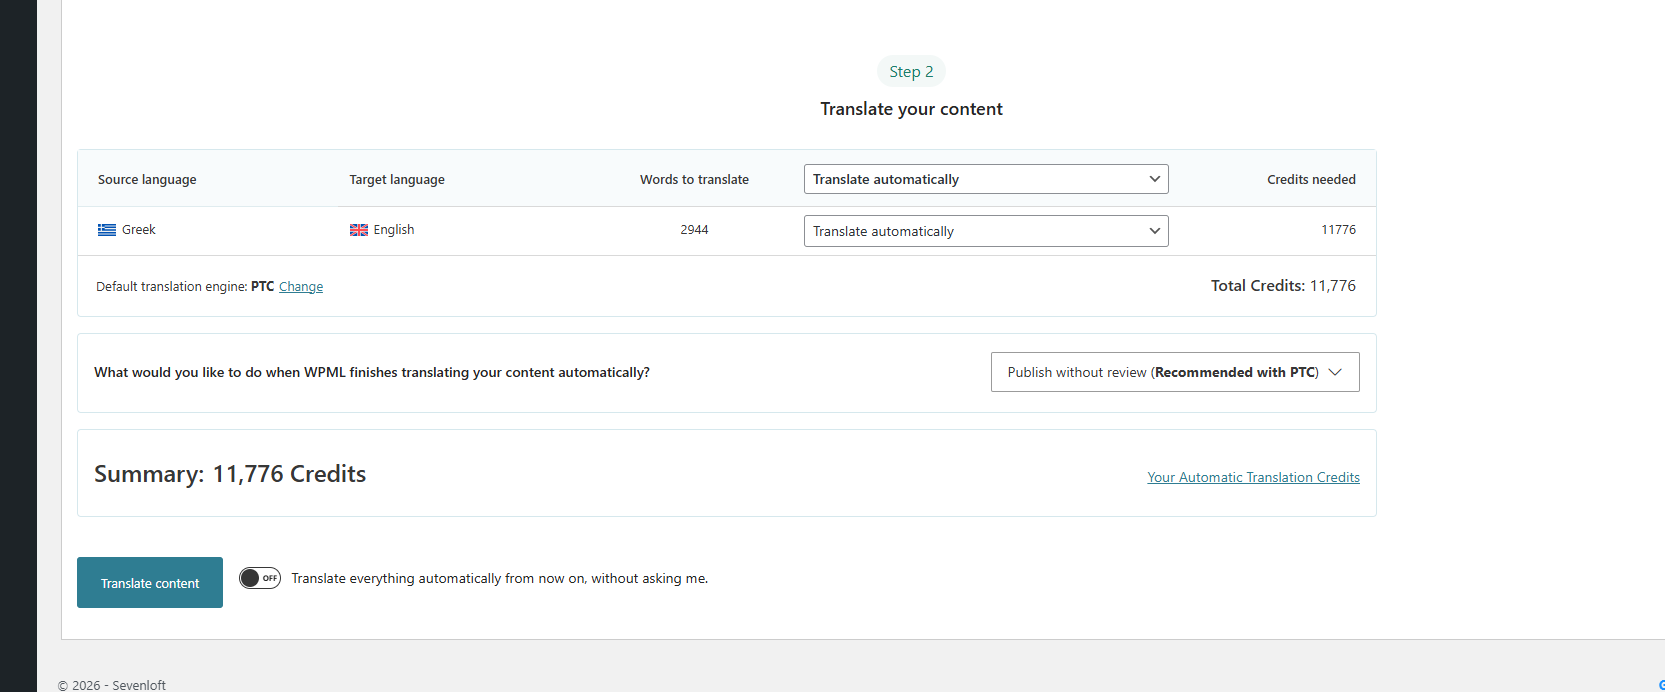This screenshot has height=692, width=1665.
Task: Click the Translate content button
Action: pos(150,583)
